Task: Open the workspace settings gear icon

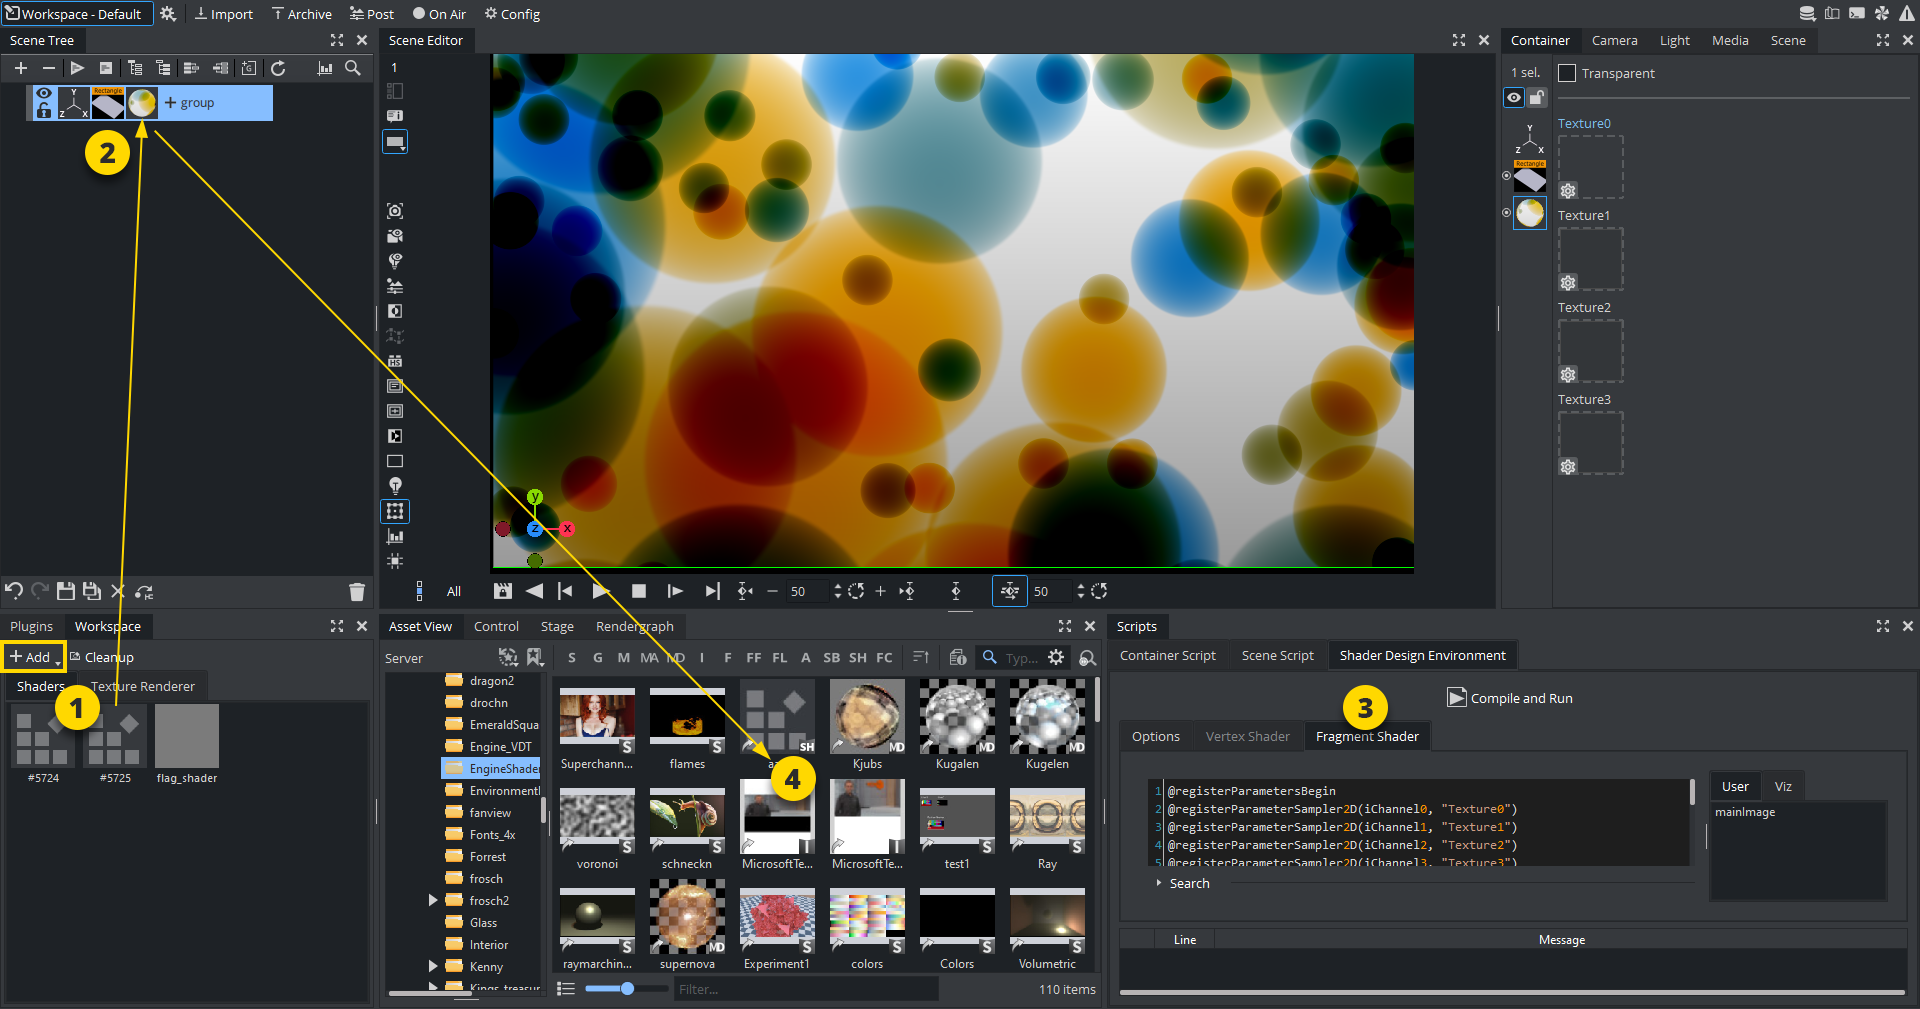Action: 168,14
